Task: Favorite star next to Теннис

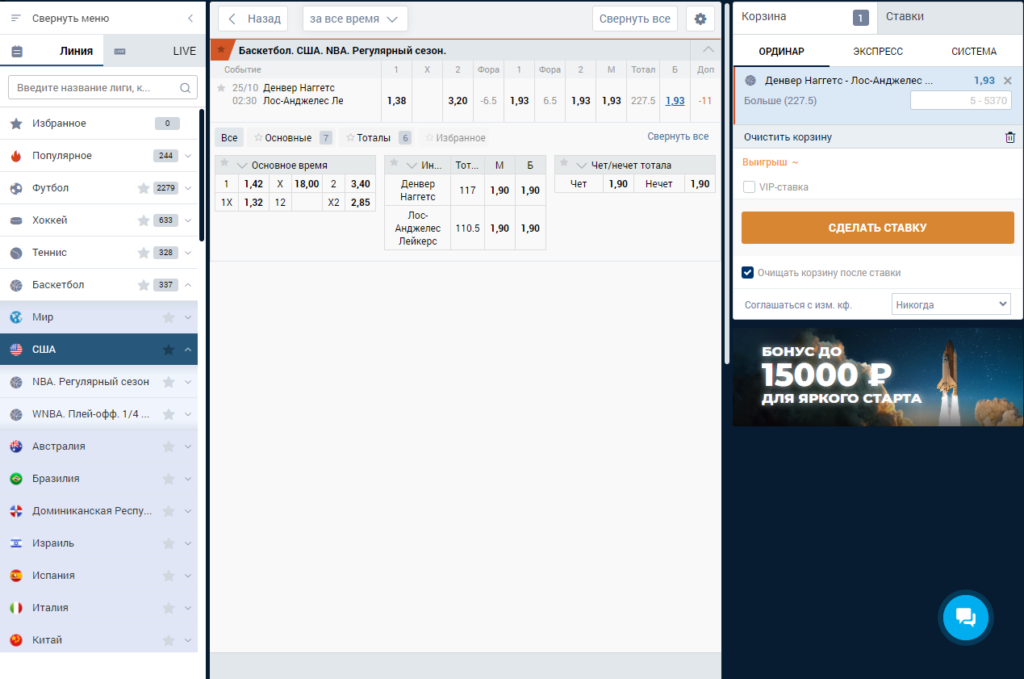Action: click(x=144, y=253)
